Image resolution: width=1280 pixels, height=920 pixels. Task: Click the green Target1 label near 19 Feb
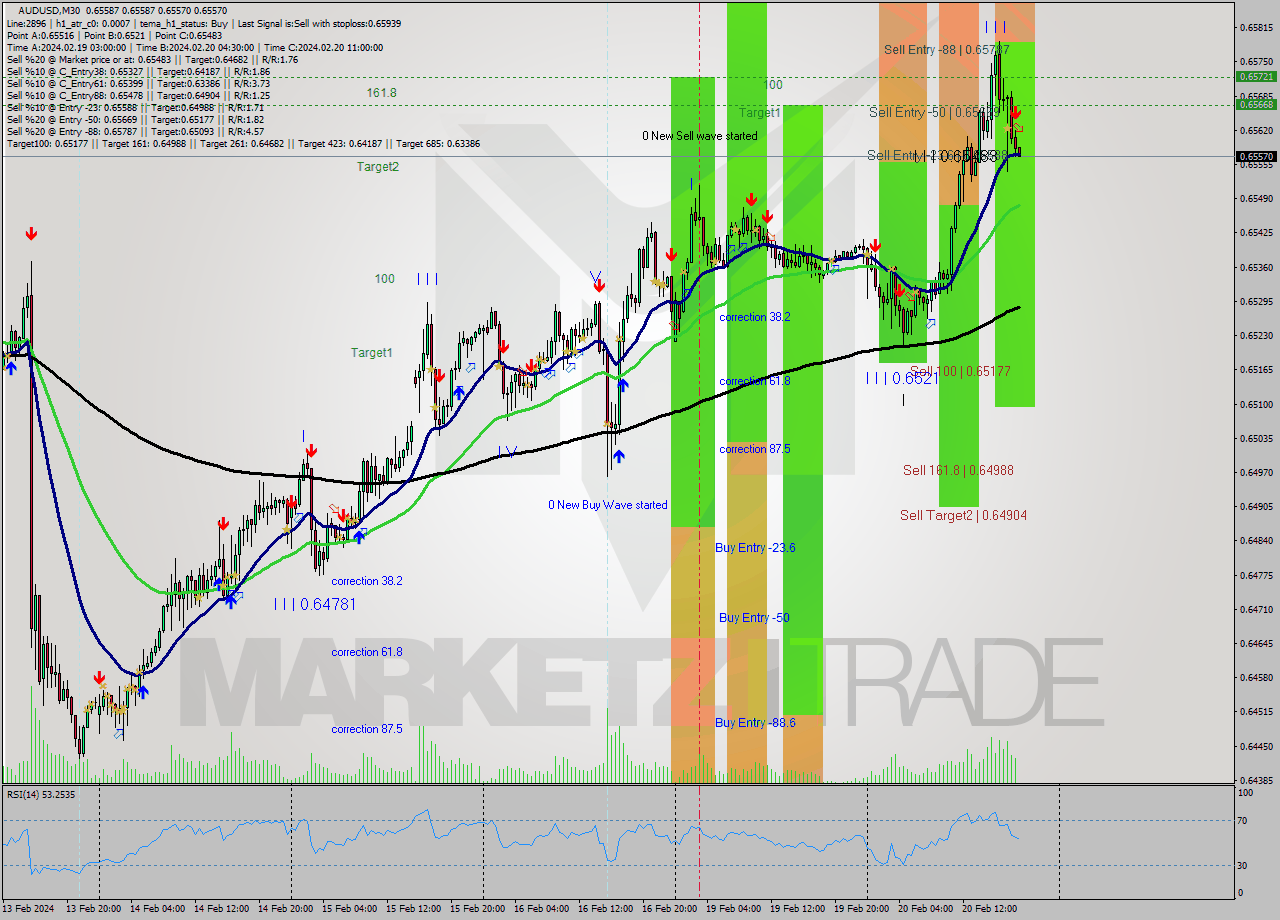tap(760, 113)
